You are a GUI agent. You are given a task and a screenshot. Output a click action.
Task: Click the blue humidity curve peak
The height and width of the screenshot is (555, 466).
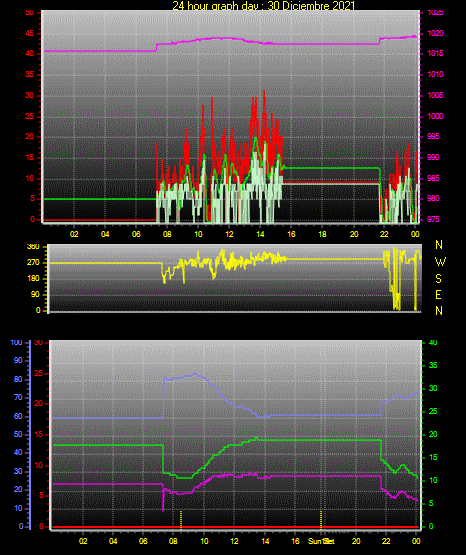(194, 373)
